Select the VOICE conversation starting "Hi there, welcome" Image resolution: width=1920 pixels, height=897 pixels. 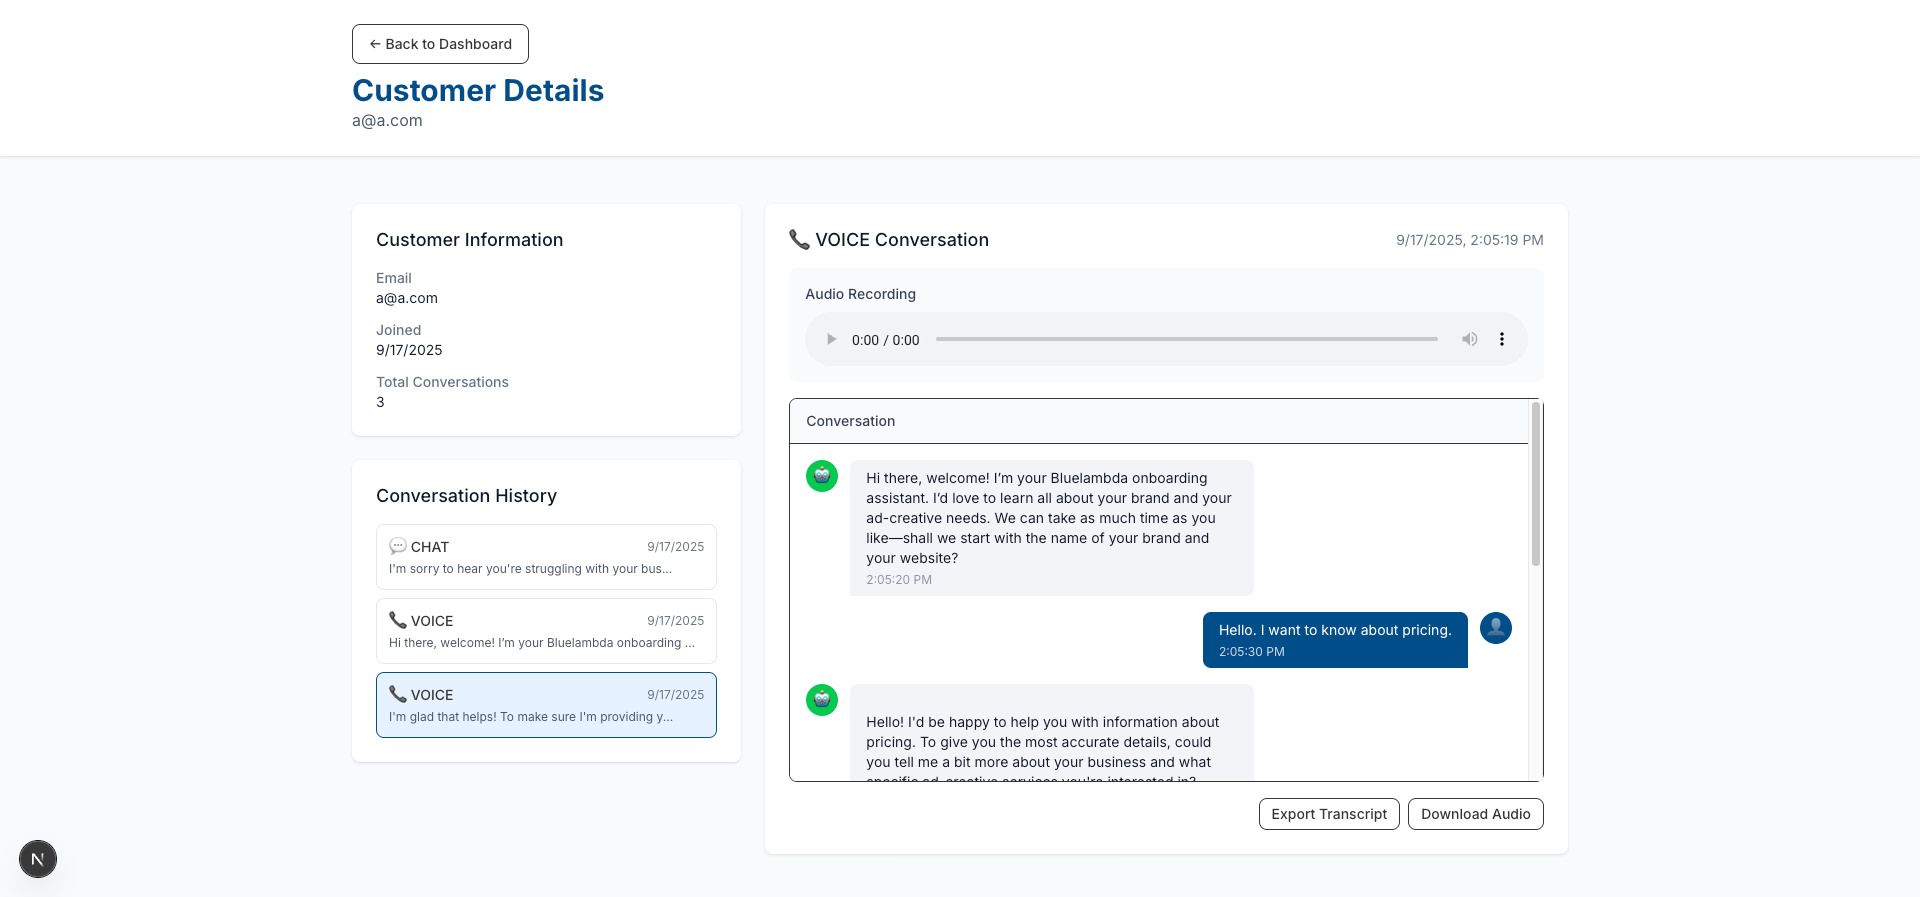coord(546,631)
